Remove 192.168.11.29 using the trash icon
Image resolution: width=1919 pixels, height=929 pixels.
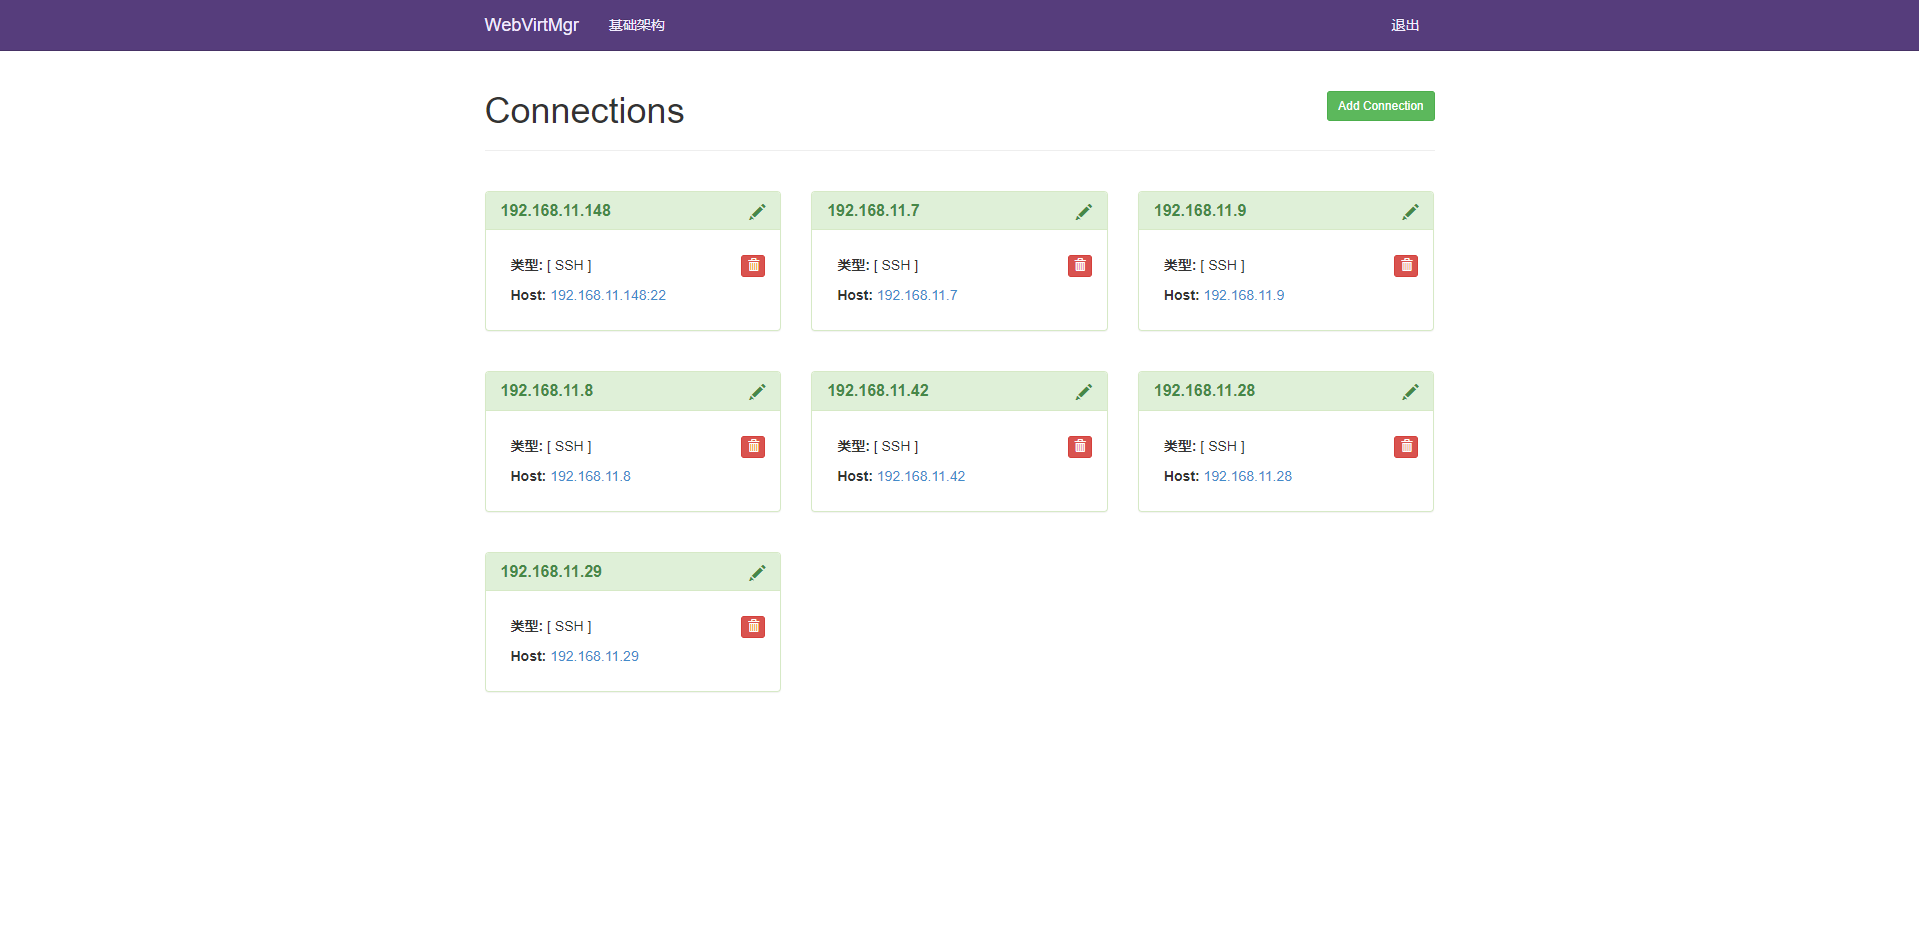pyautogui.click(x=753, y=627)
